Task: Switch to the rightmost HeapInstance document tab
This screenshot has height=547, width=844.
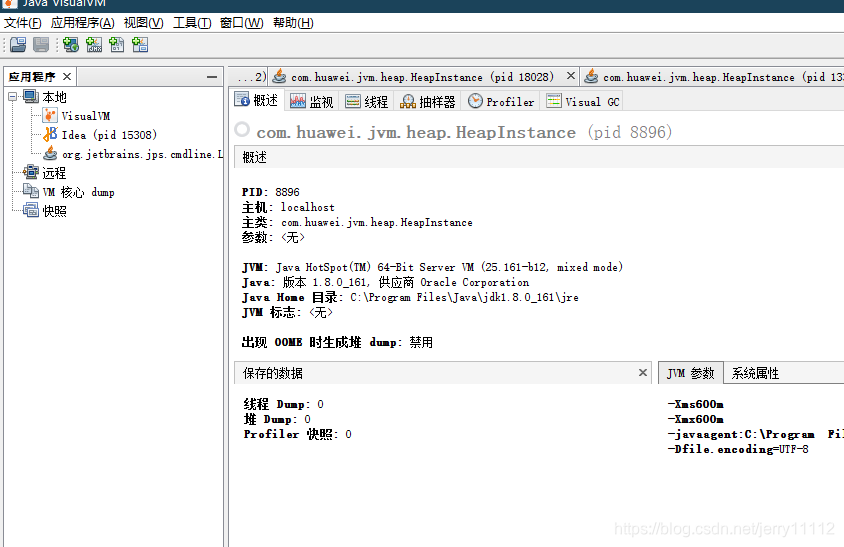Action: tap(714, 77)
